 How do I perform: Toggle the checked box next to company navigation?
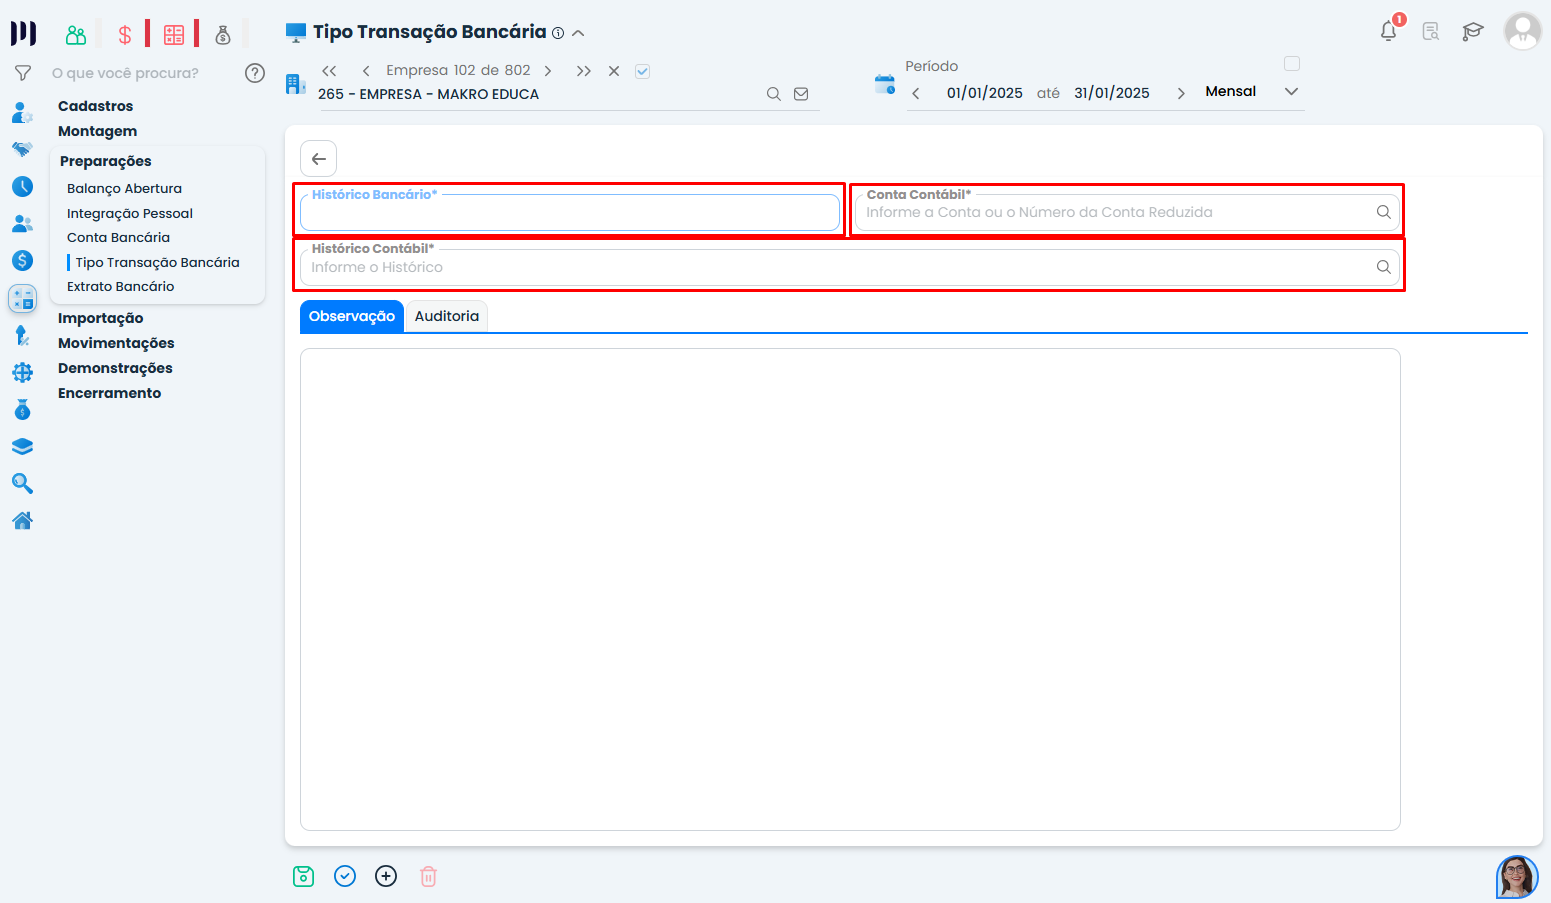(x=643, y=71)
